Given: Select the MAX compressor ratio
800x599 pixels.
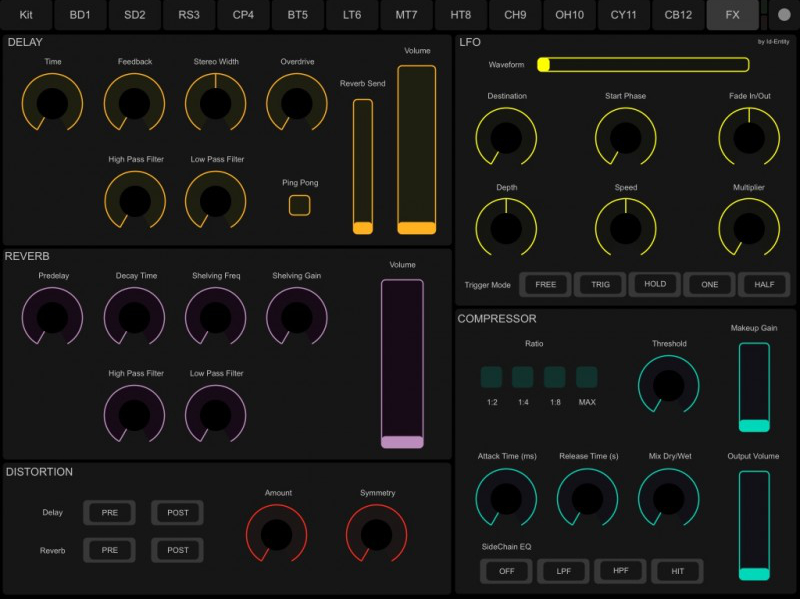Looking at the screenshot, I should click(585, 377).
